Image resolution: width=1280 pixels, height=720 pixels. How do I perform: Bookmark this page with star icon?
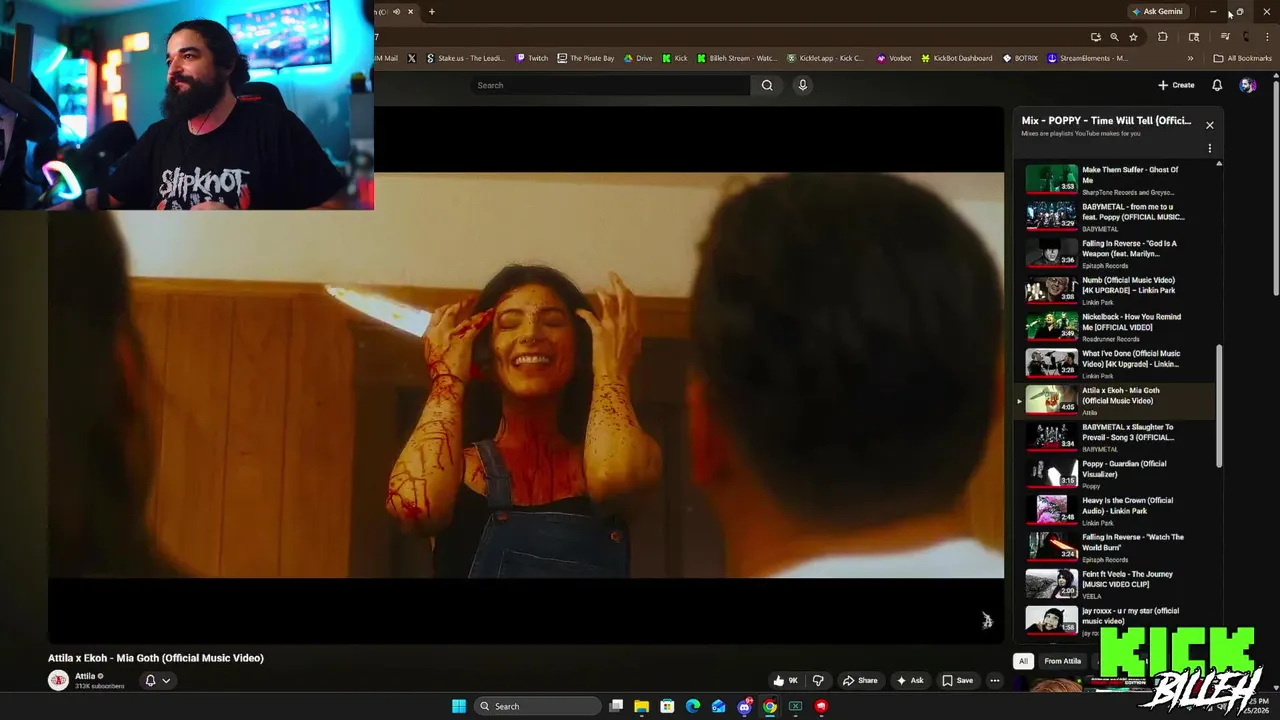(x=1133, y=37)
